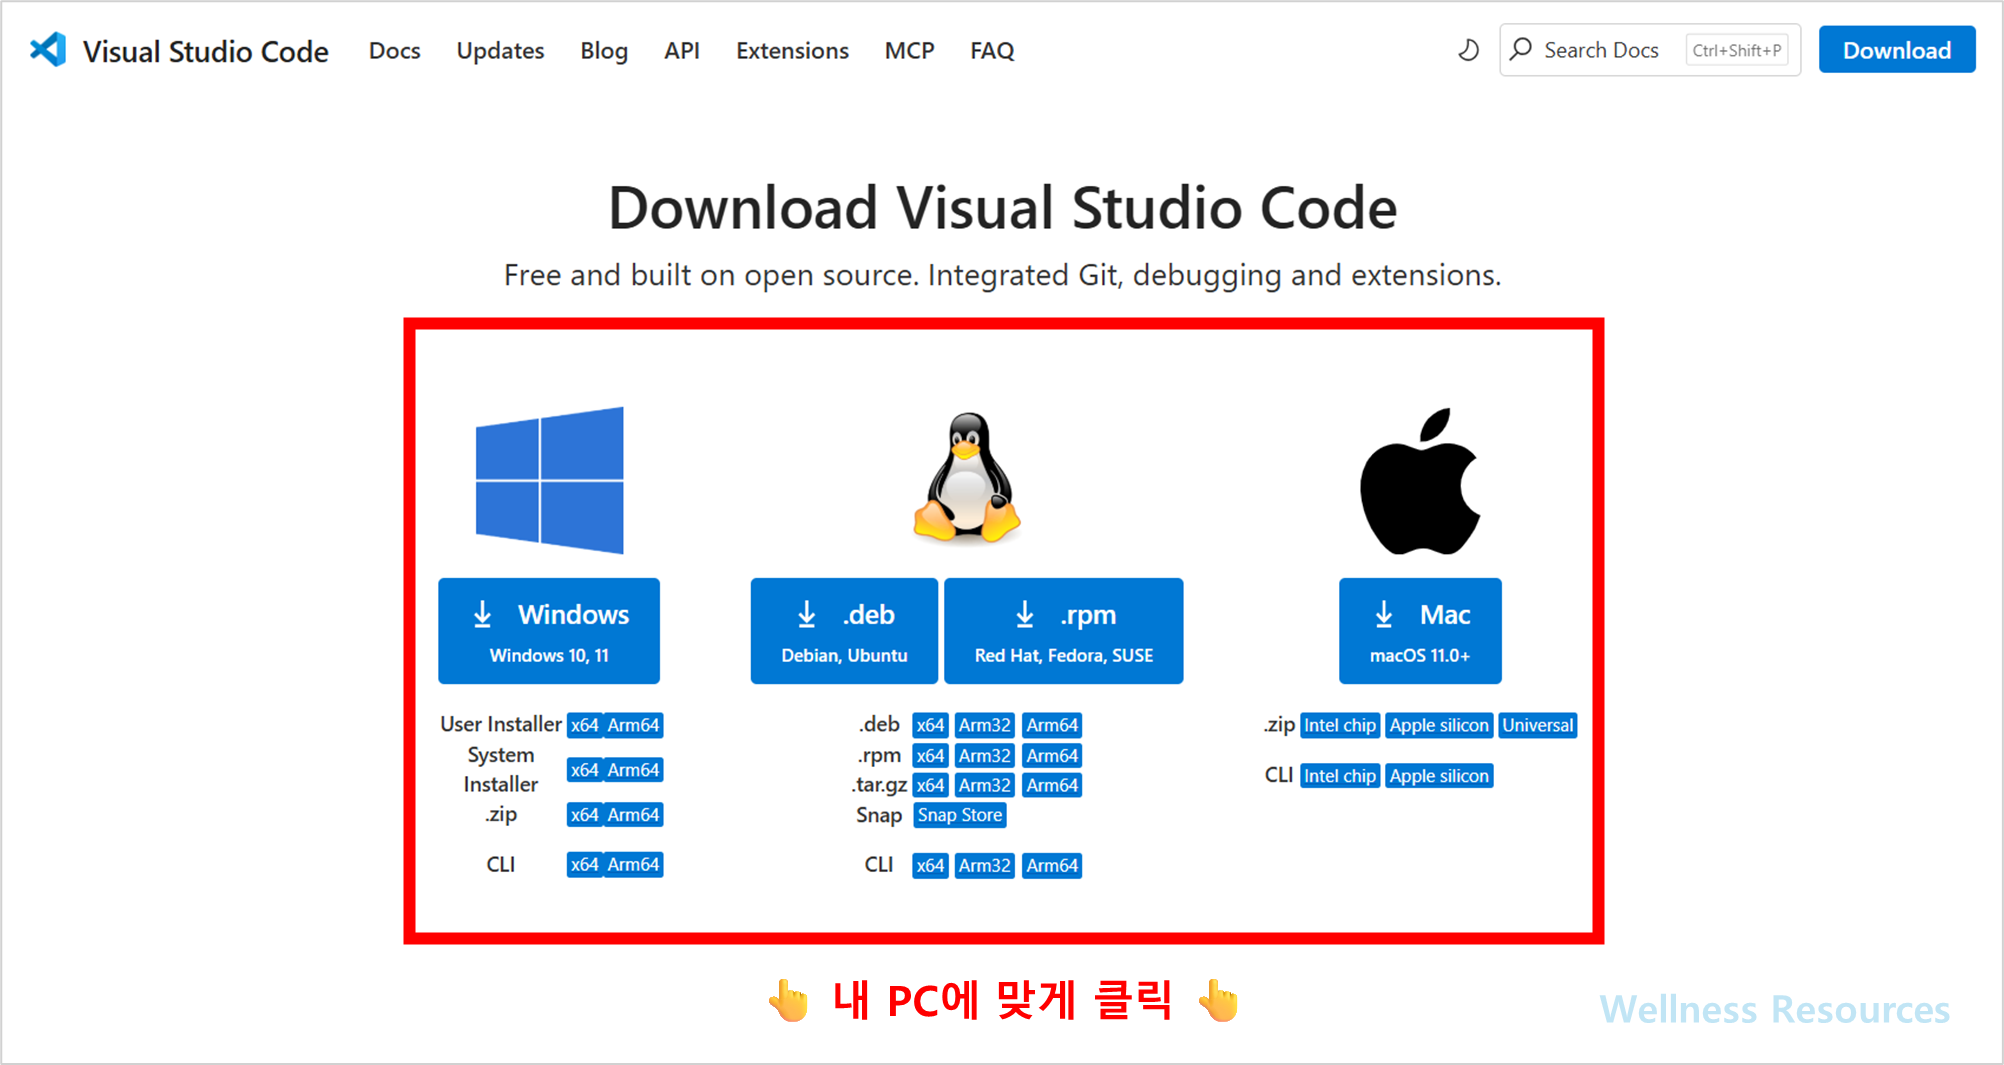The image size is (2004, 1065).
Task: Open the Snap Store link
Action: coord(960,815)
